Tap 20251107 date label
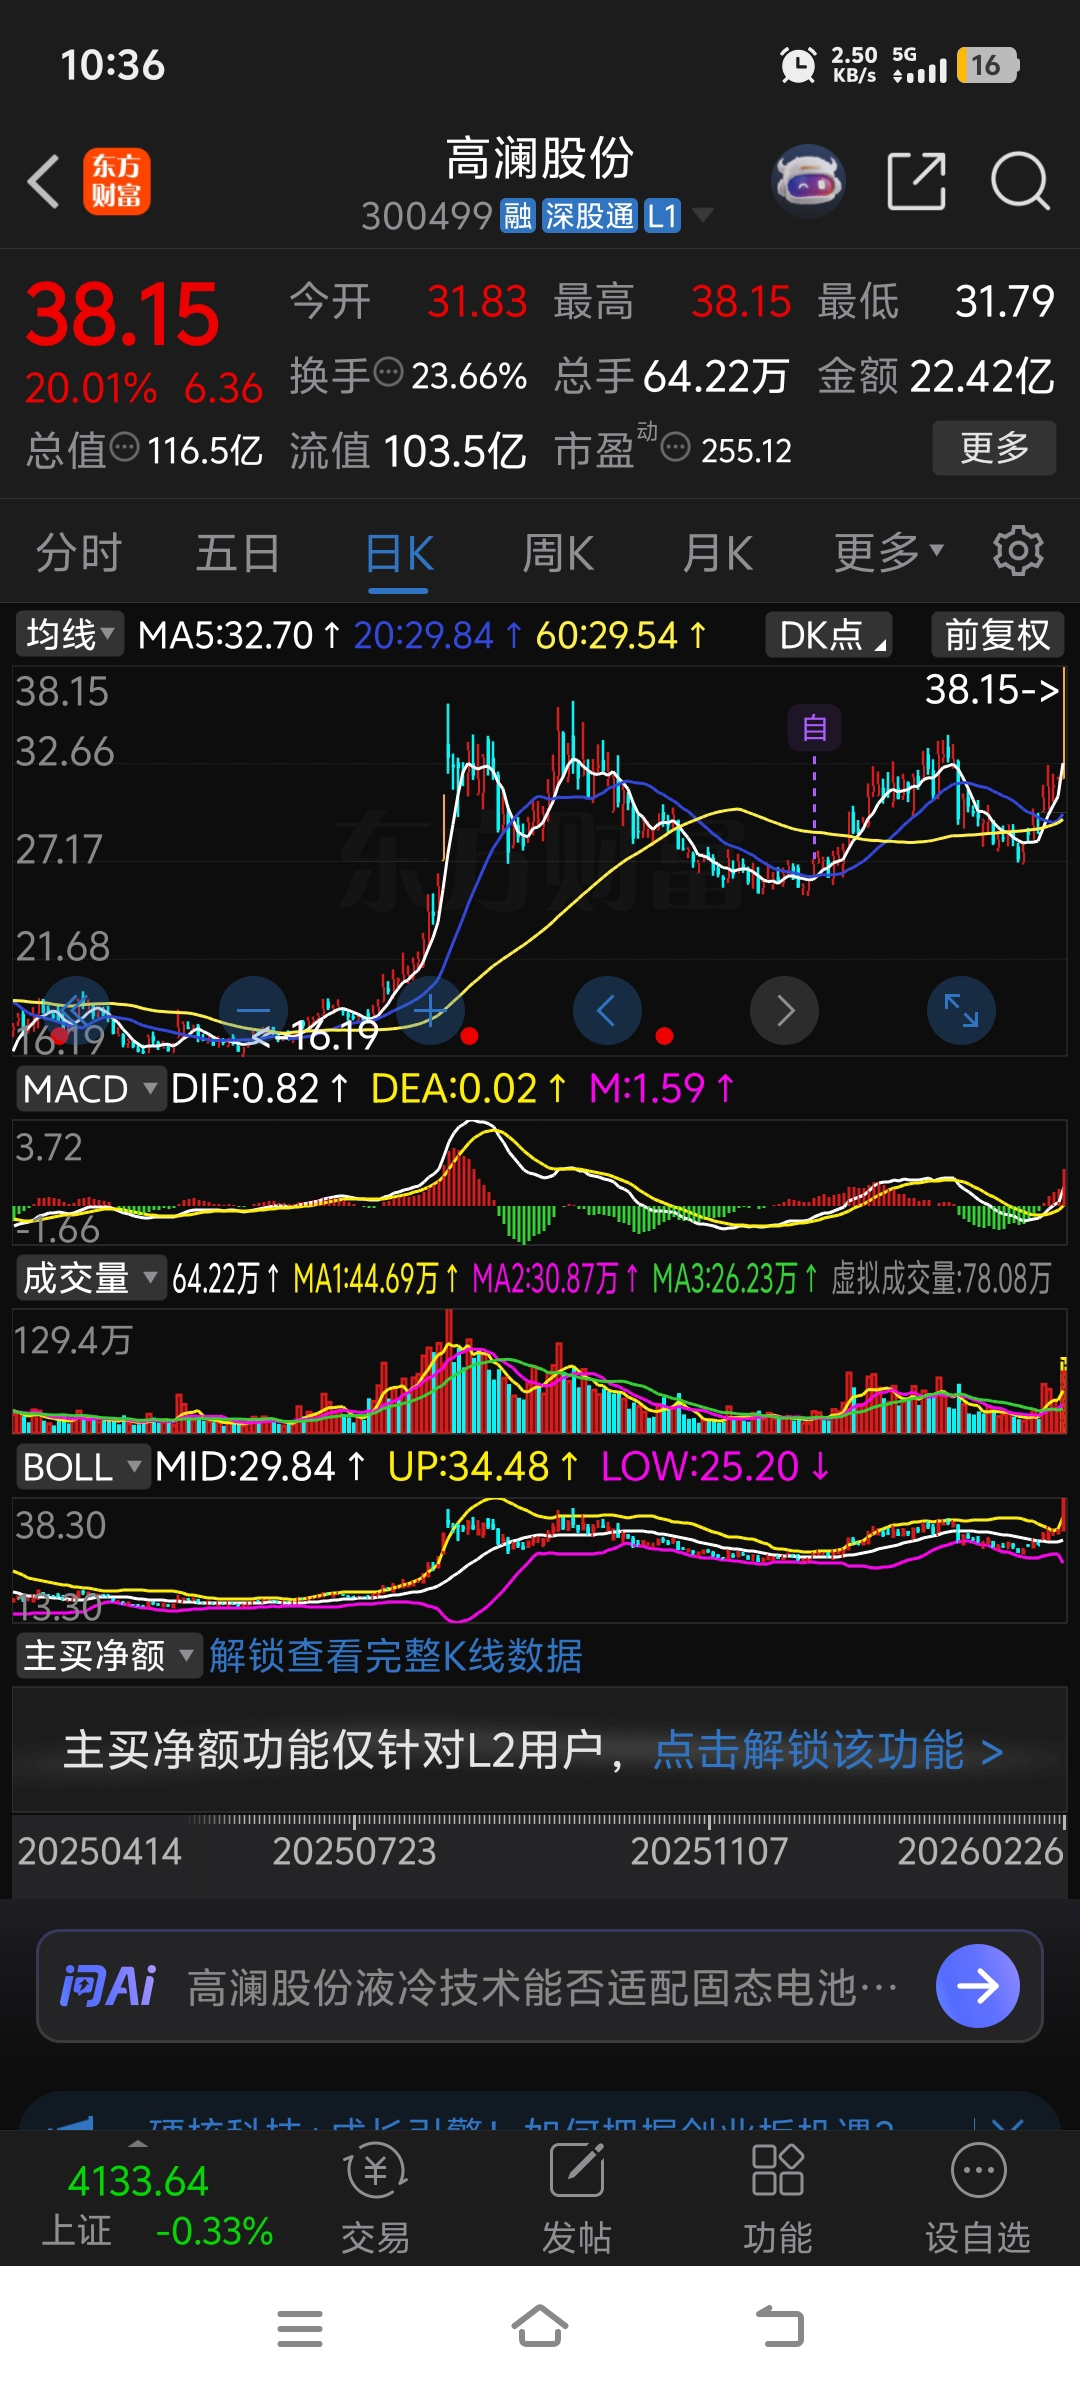 (x=709, y=1851)
